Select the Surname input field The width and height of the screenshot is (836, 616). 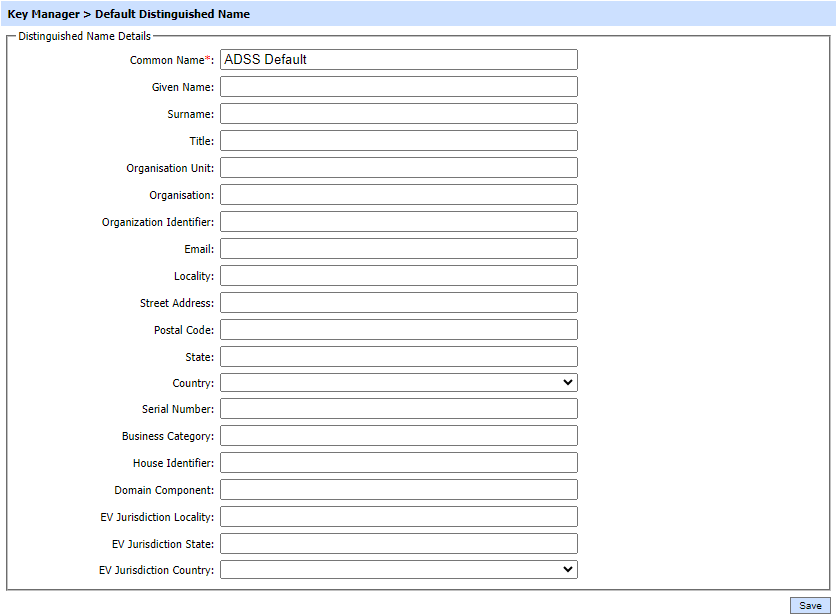(398, 114)
